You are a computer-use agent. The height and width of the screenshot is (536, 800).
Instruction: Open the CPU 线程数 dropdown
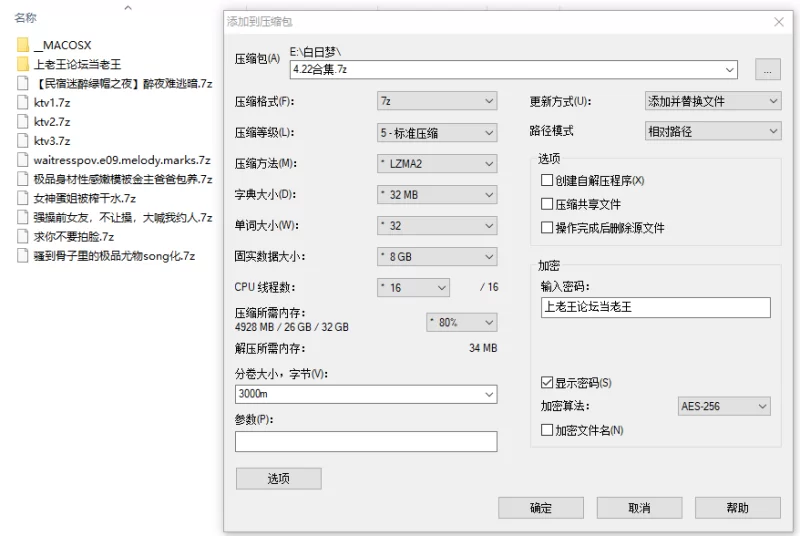click(x=413, y=288)
